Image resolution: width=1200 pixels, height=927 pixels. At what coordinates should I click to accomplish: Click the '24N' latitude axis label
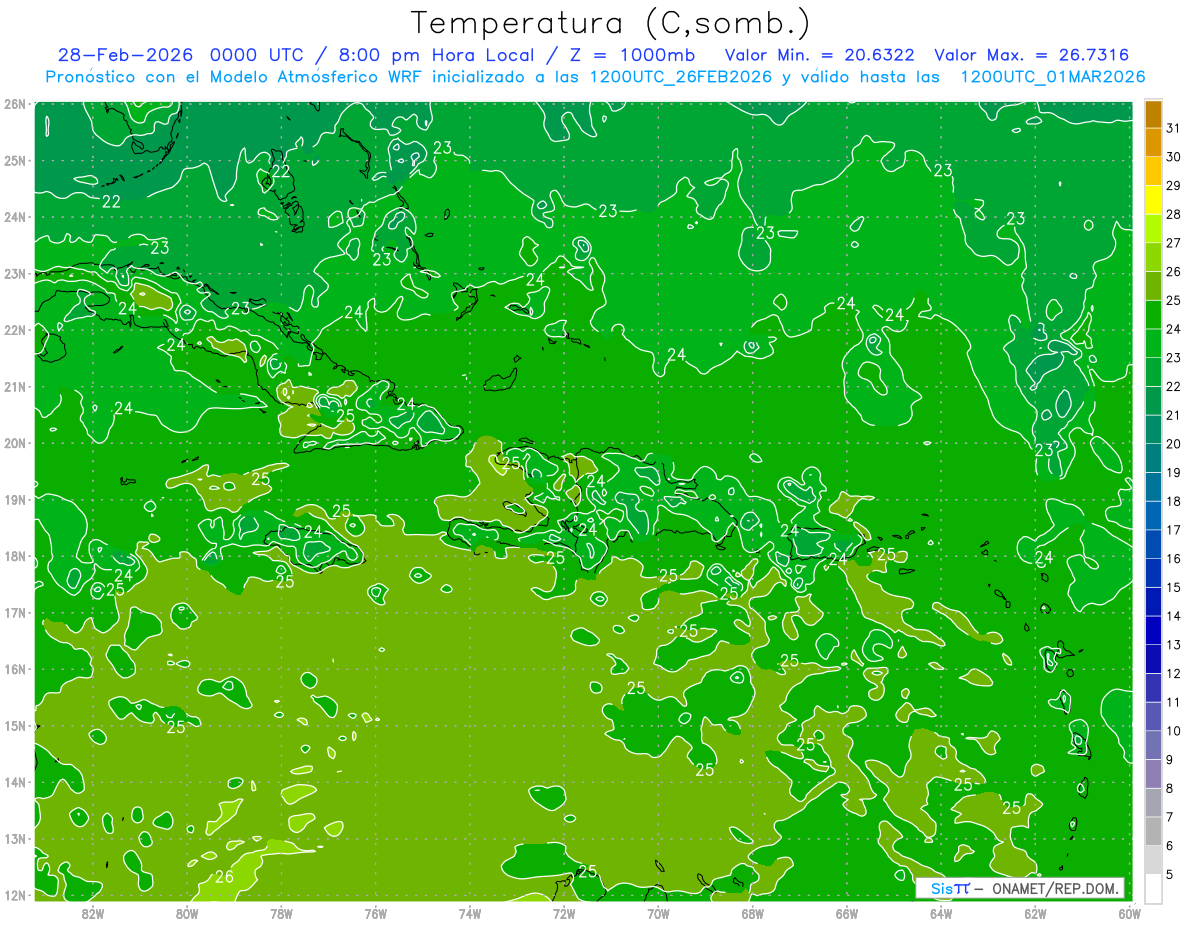(x=13, y=217)
